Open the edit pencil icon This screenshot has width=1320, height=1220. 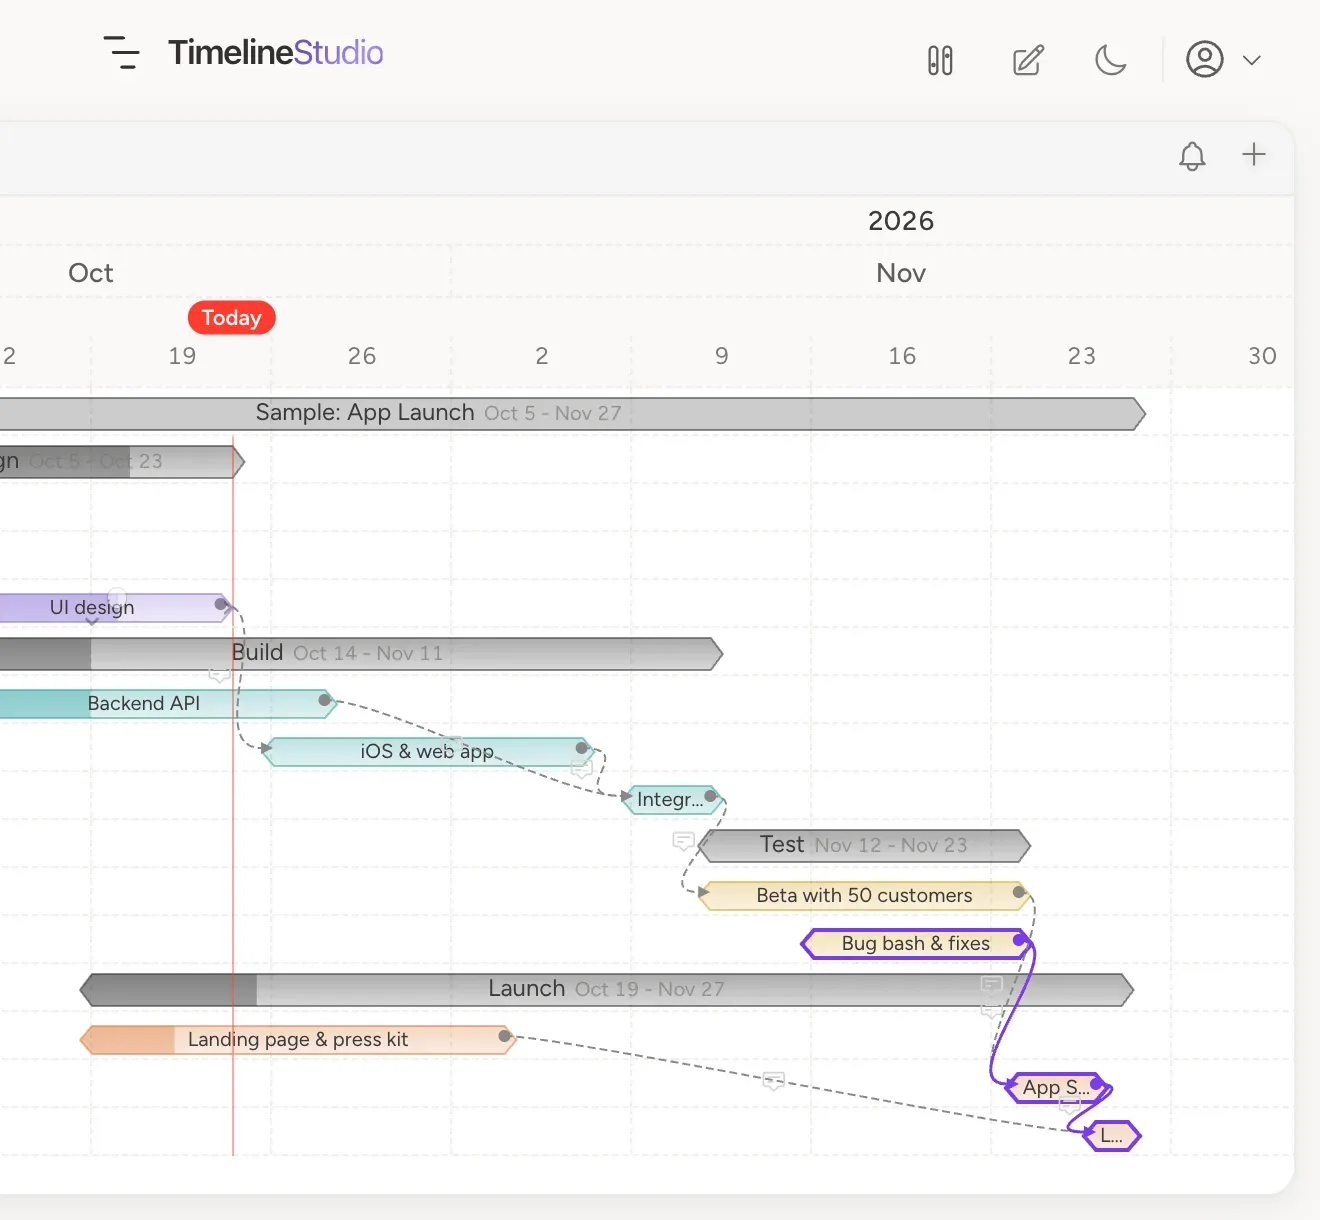1028,60
